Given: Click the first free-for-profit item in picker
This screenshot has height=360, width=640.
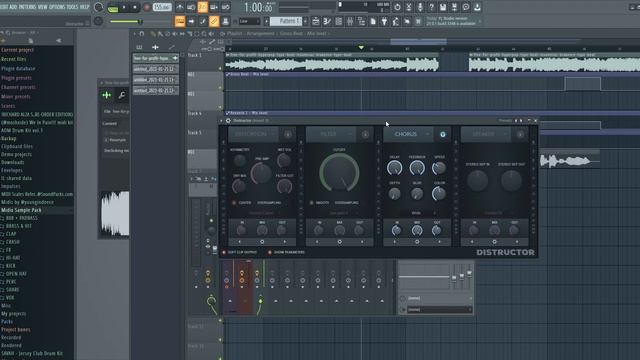Looking at the screenshot, I should 156,58.
